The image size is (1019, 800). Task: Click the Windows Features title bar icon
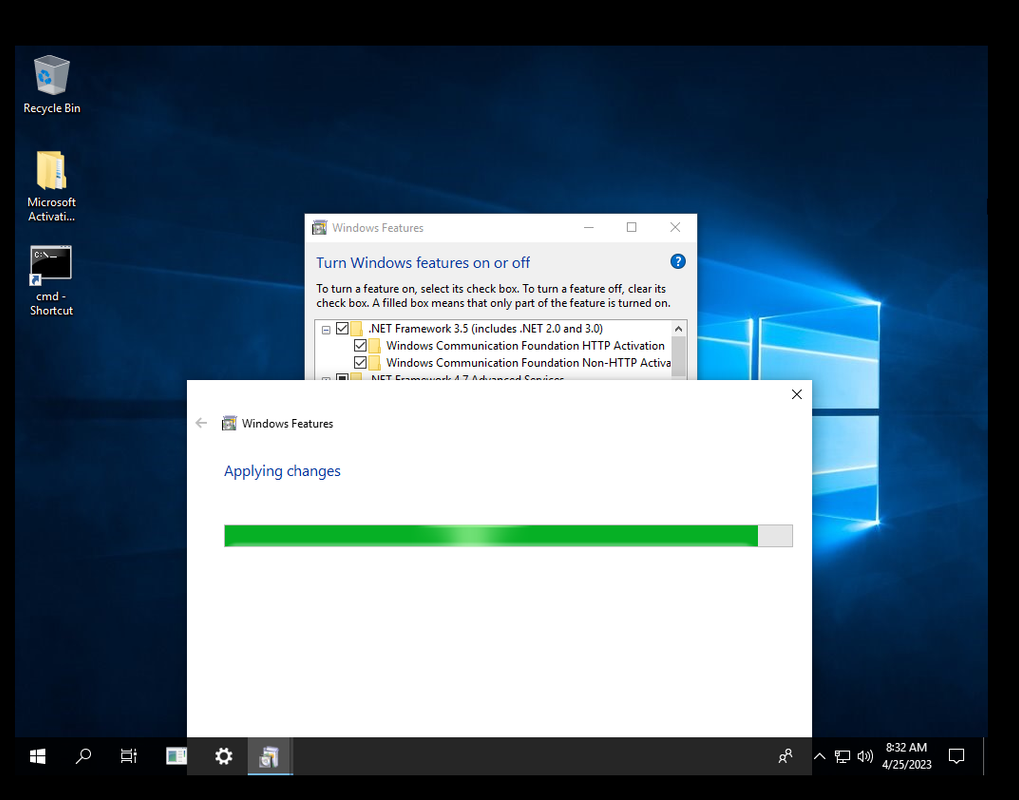click(x=319, y=227)
